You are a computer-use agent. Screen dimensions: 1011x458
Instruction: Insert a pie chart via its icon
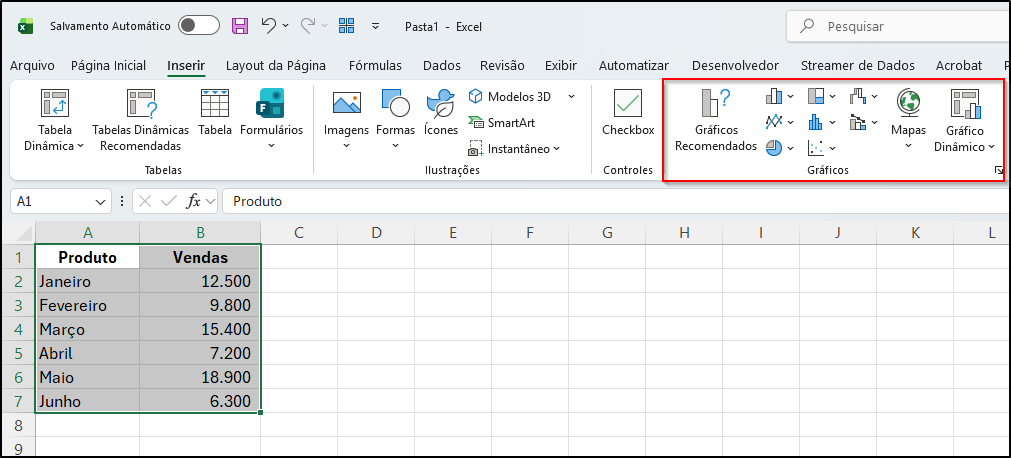[x=774, y=147]
